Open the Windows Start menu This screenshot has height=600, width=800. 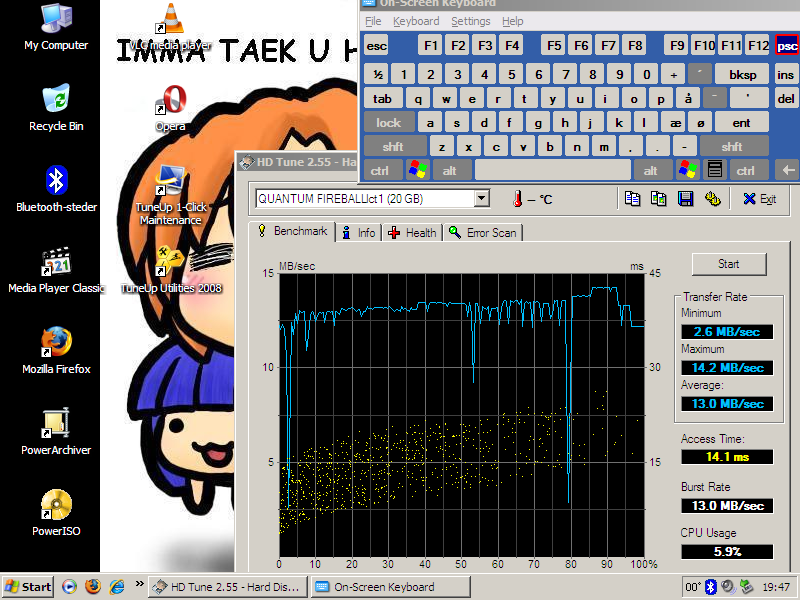pos(28,587)
